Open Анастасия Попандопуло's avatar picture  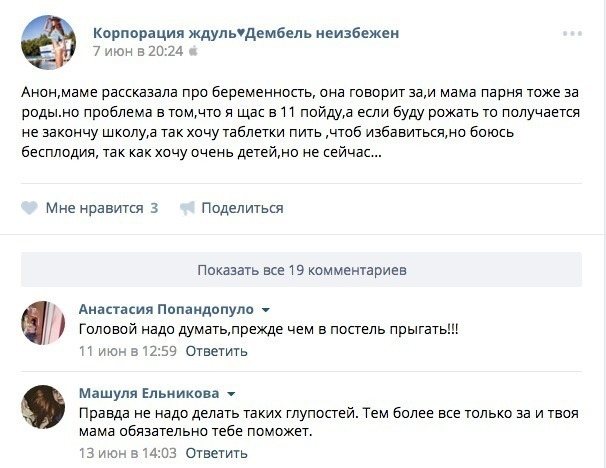pos(44,322)
